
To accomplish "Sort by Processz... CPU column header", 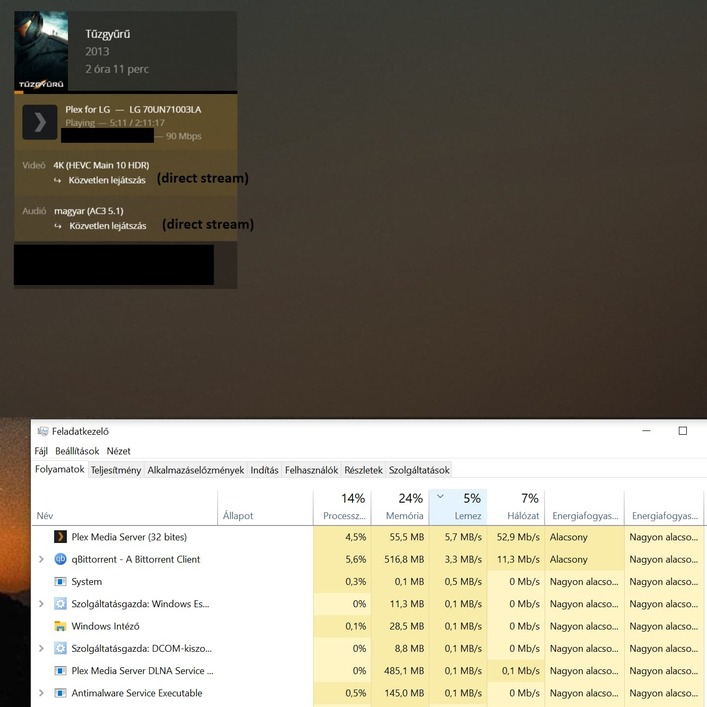I will (342, 507).
